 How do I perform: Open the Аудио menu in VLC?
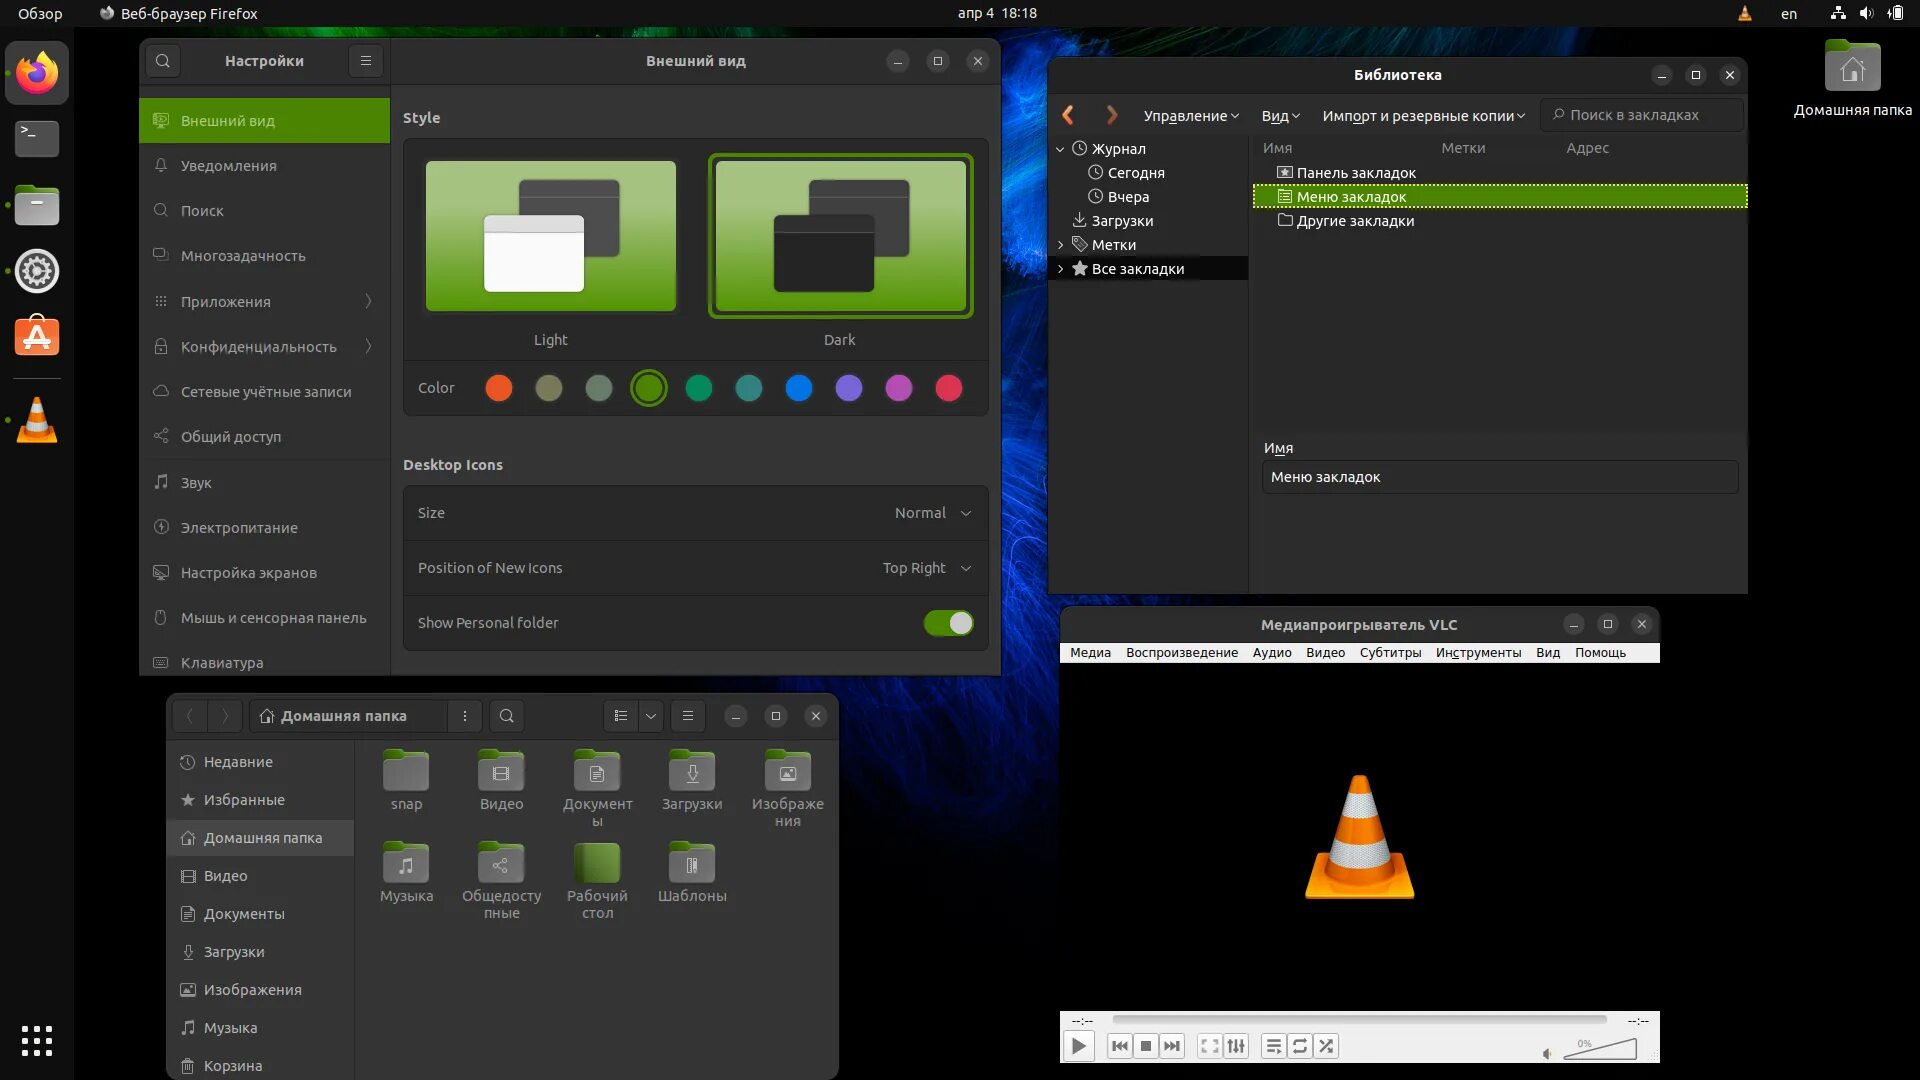click(x=1271, y=653)
